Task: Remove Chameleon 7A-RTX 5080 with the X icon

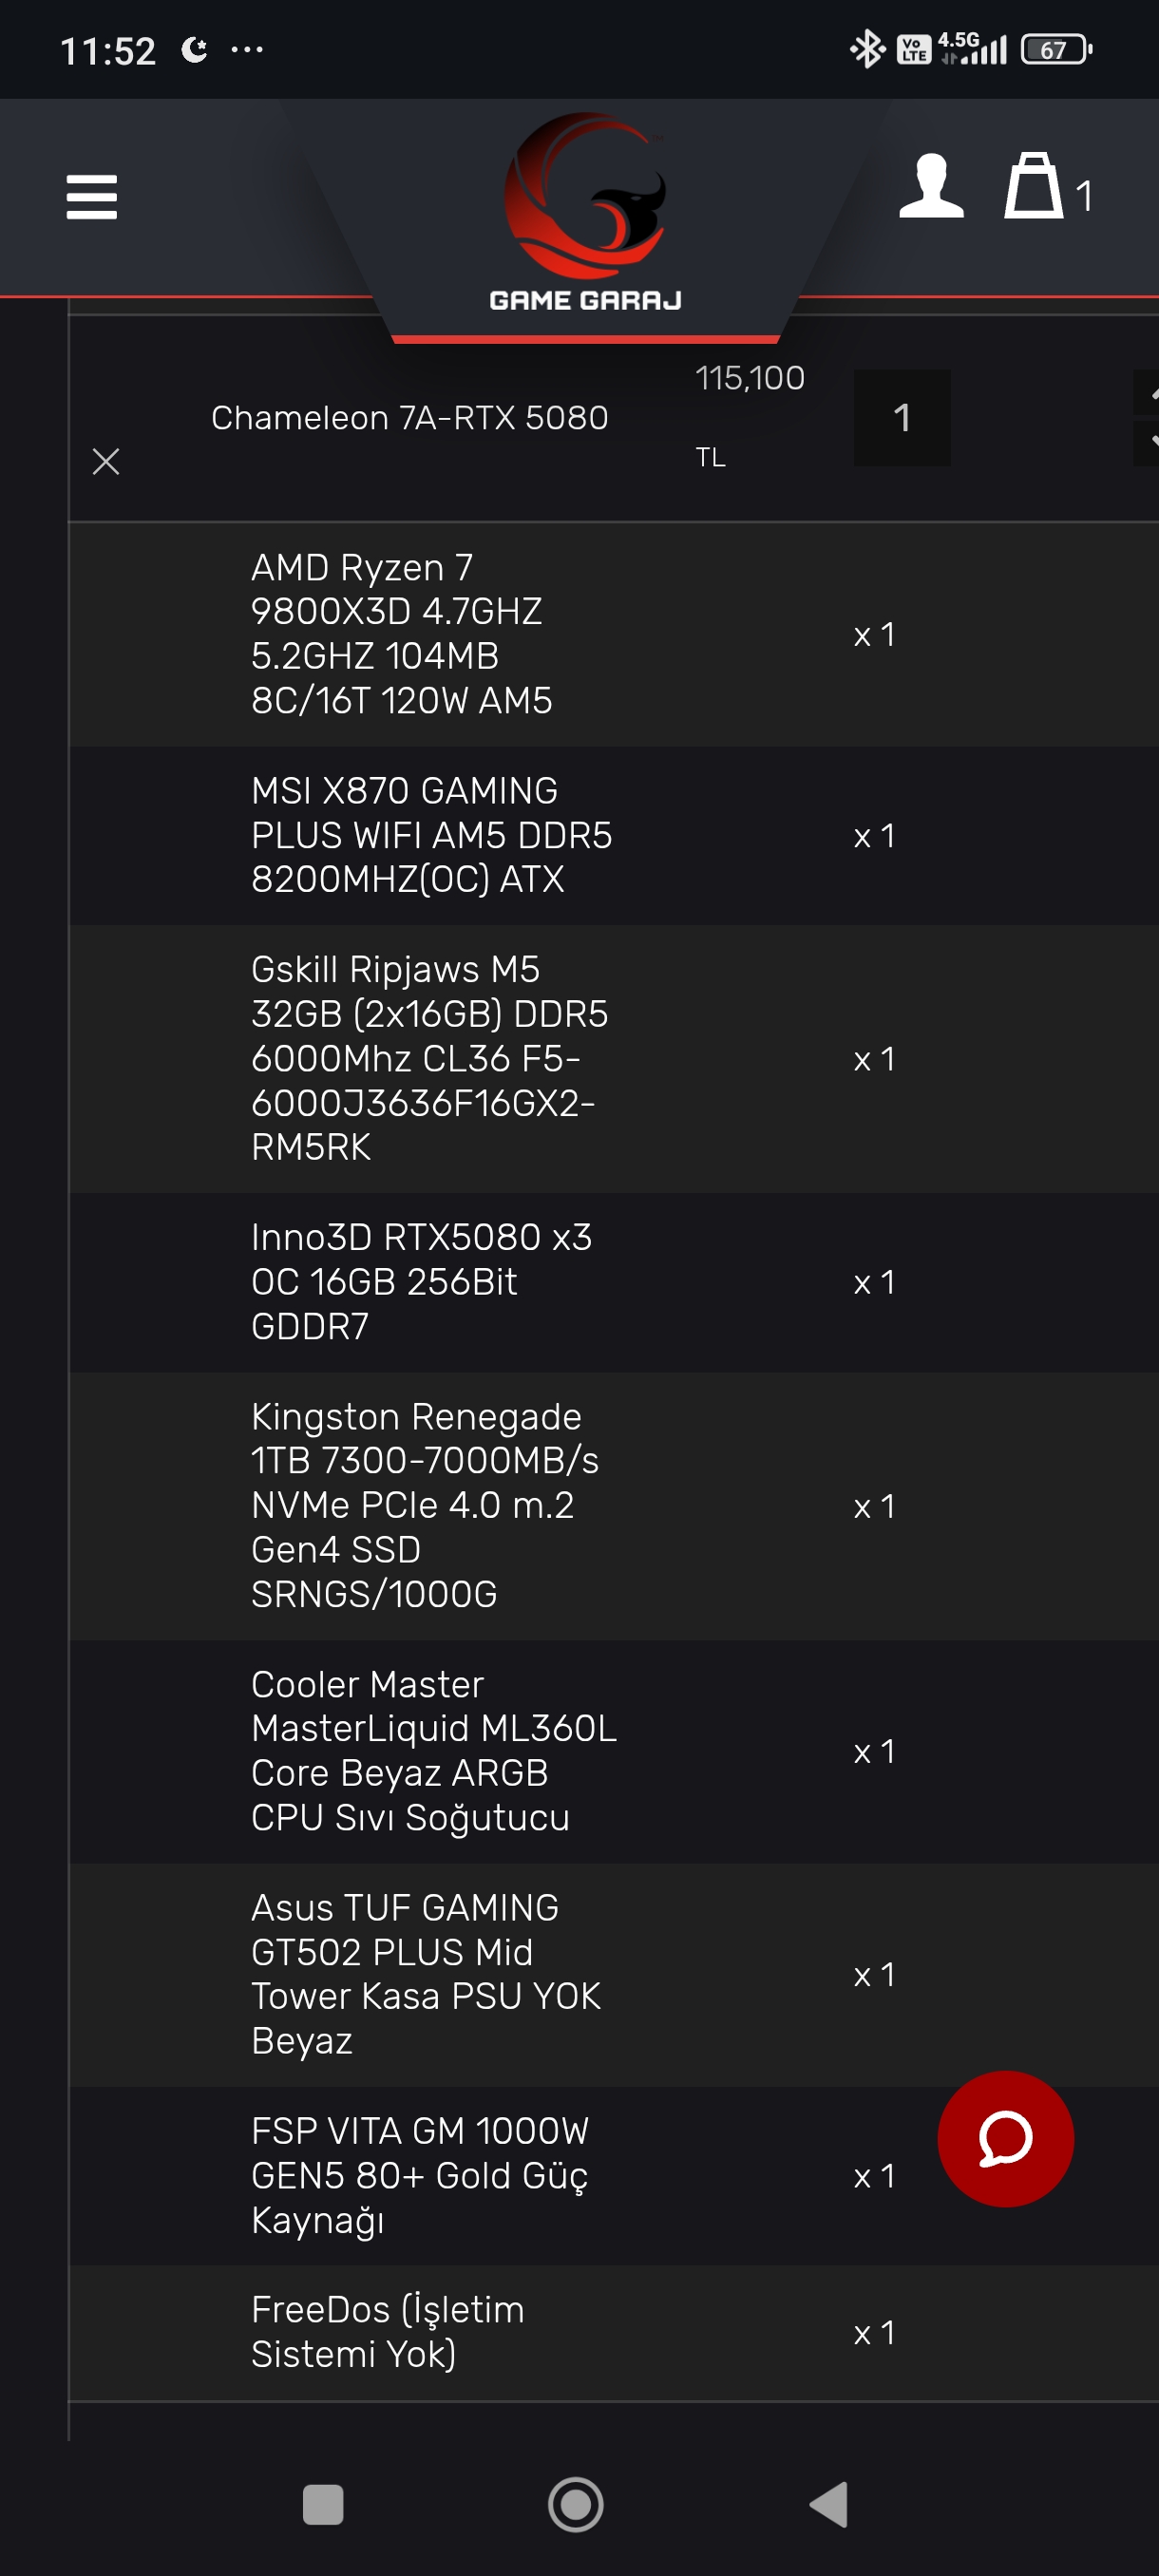Action: (106, 461)
